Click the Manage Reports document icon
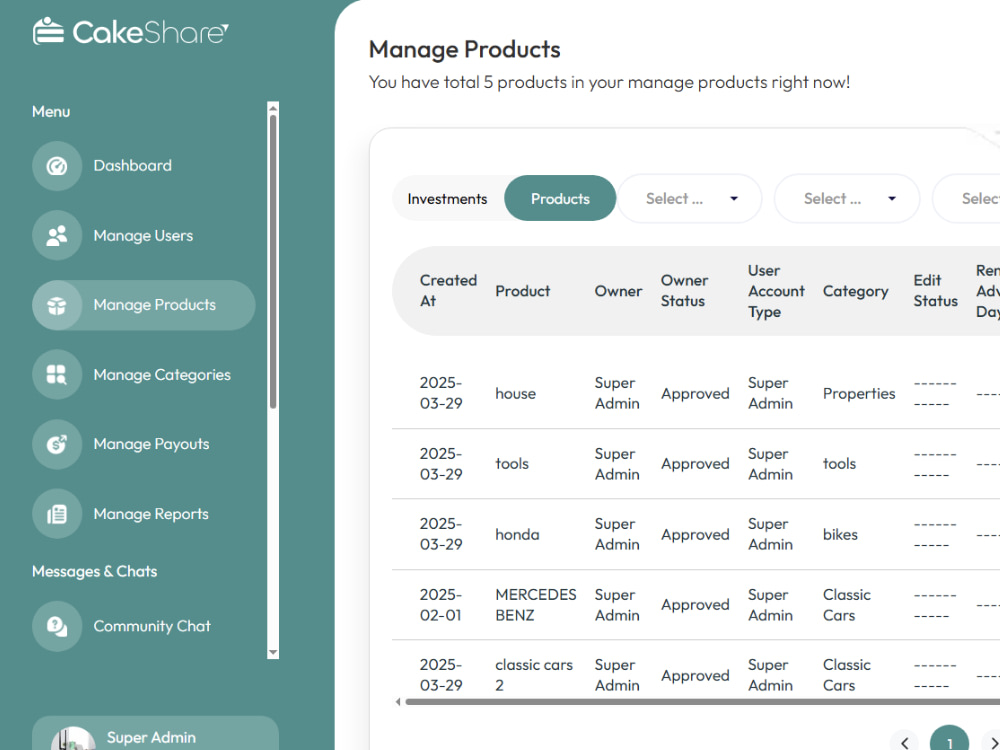The width and height of the screenshot is (1000, 750). point(57,514)
